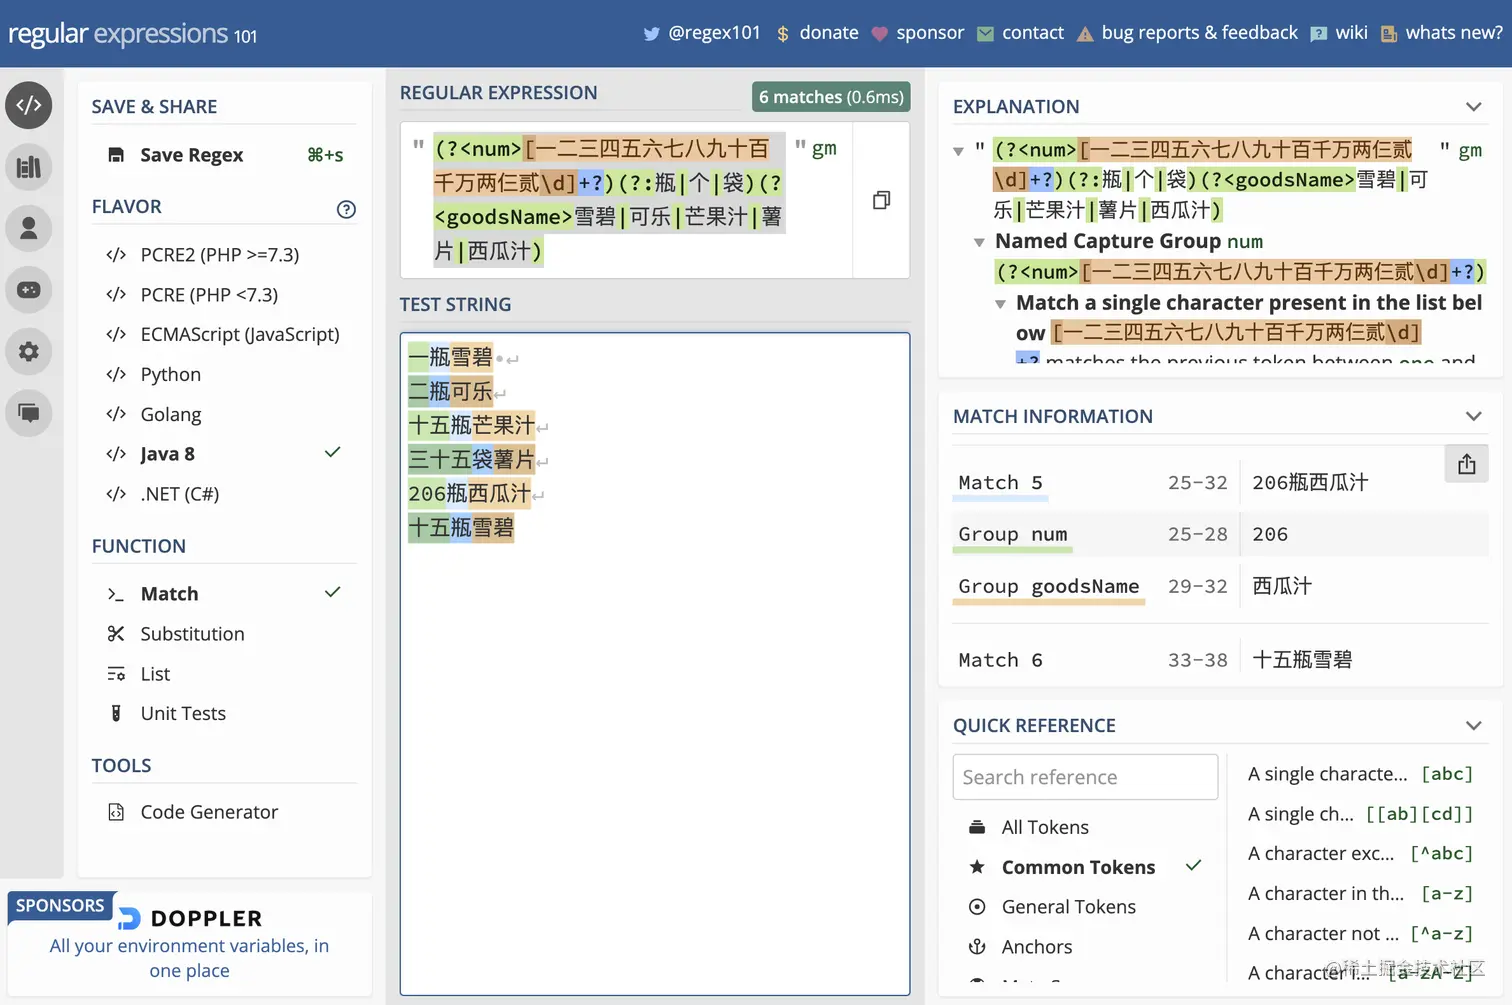The image size is (1512, 1005).
Task: Select Match 6 row in match info
Action: pos(1220,660)
